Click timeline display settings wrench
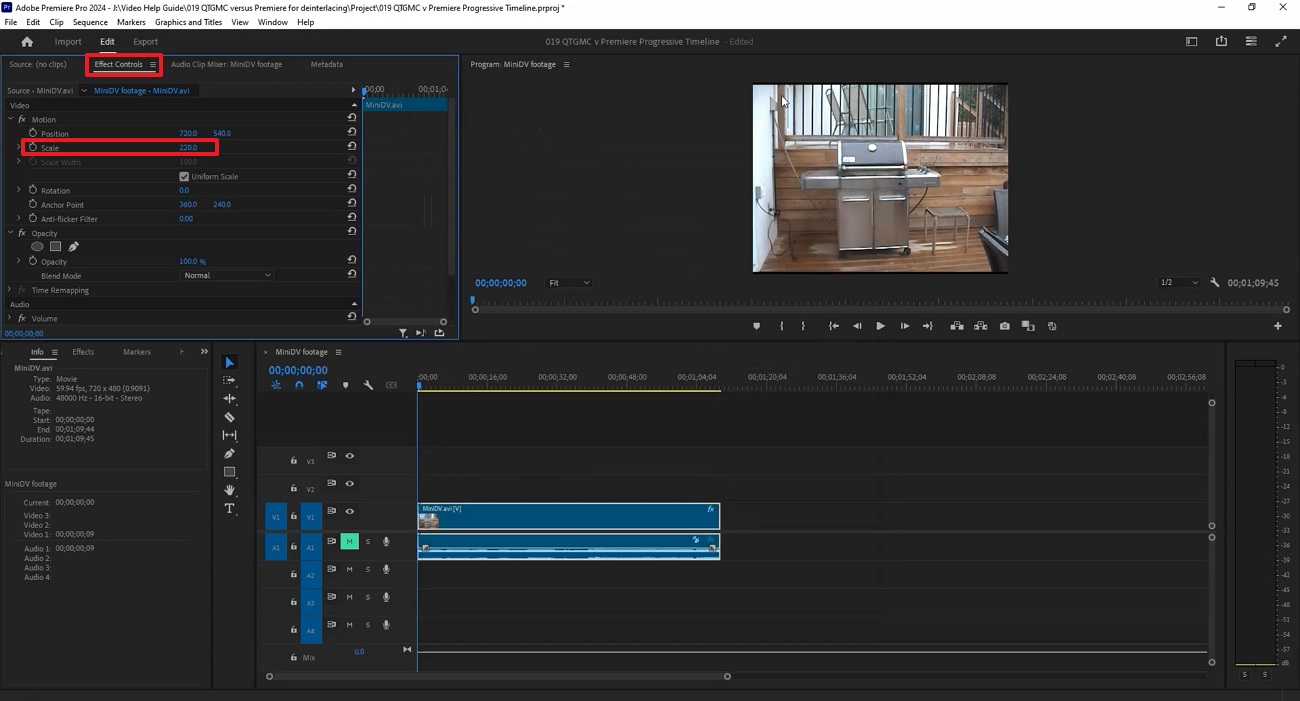 tap(368, 385)
